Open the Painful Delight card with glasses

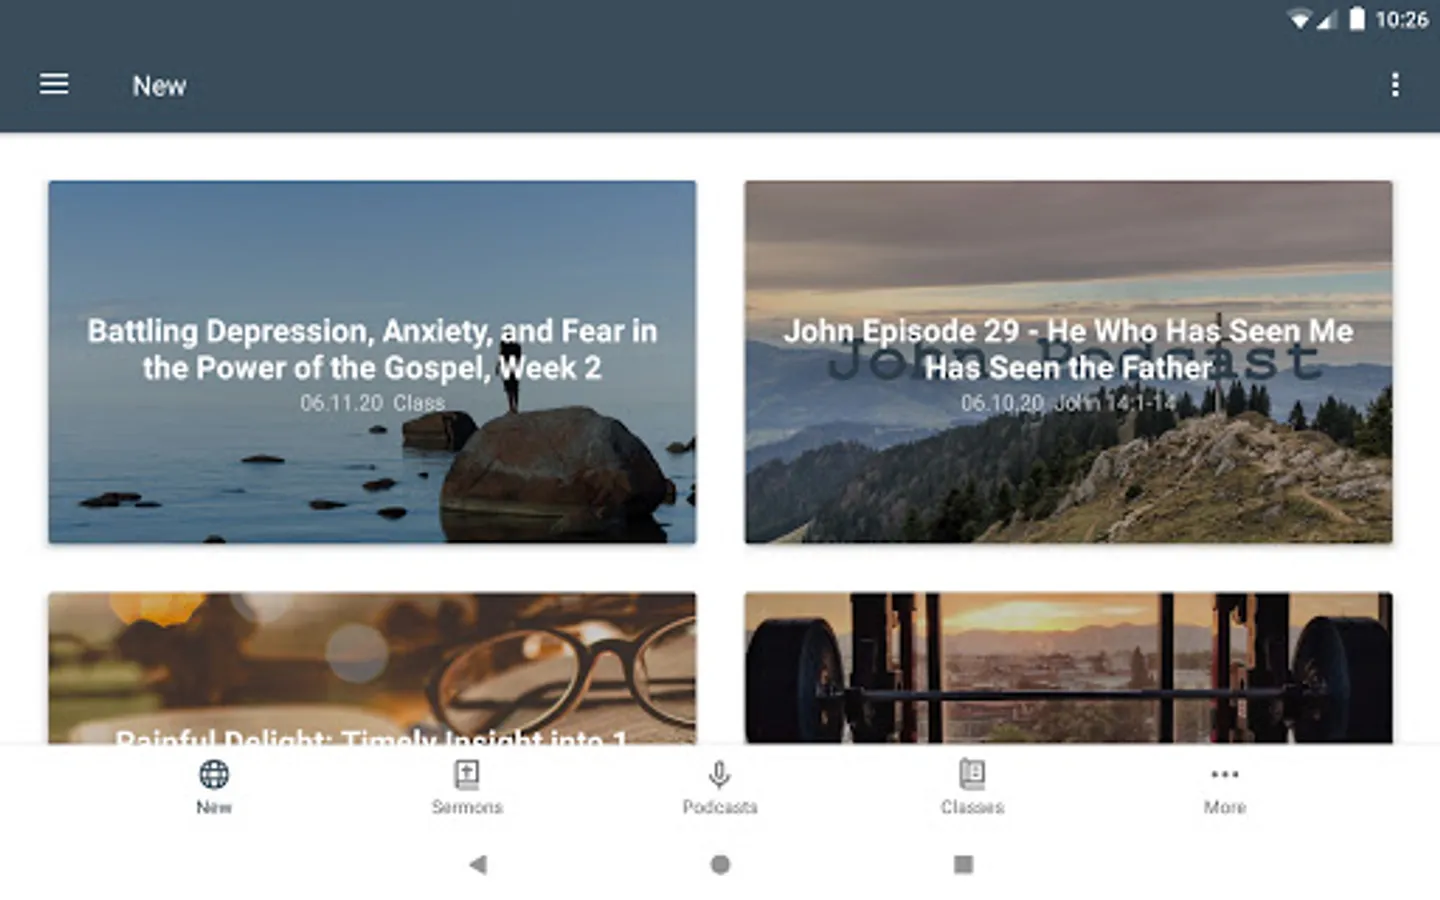pos(372,668)
